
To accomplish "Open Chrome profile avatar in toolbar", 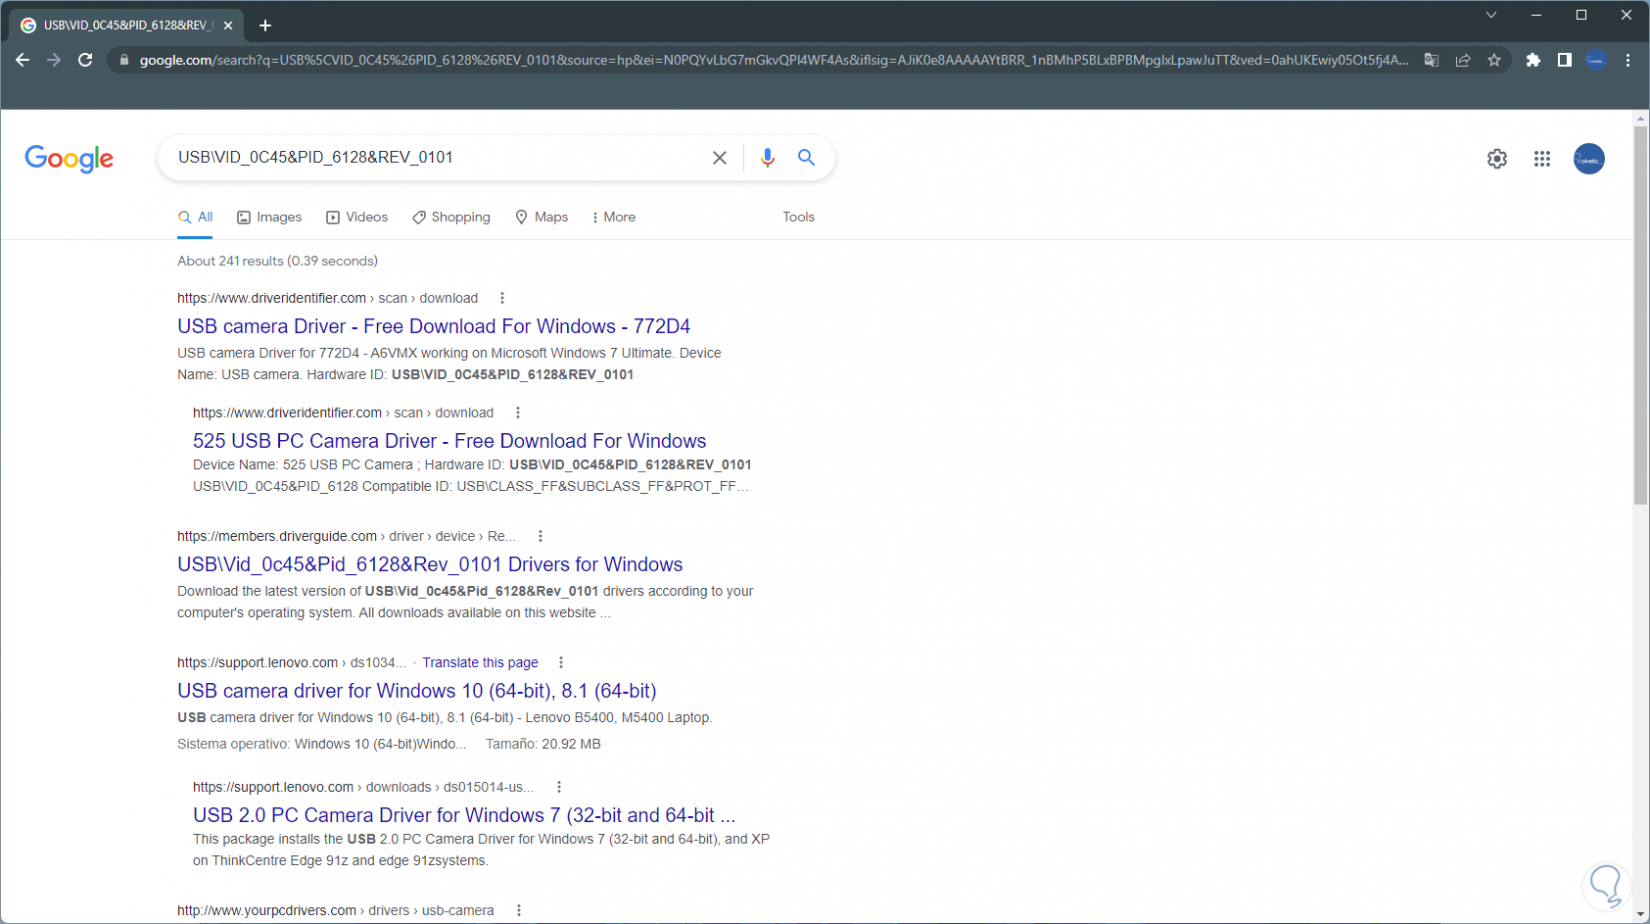I will coord(1596,60).
